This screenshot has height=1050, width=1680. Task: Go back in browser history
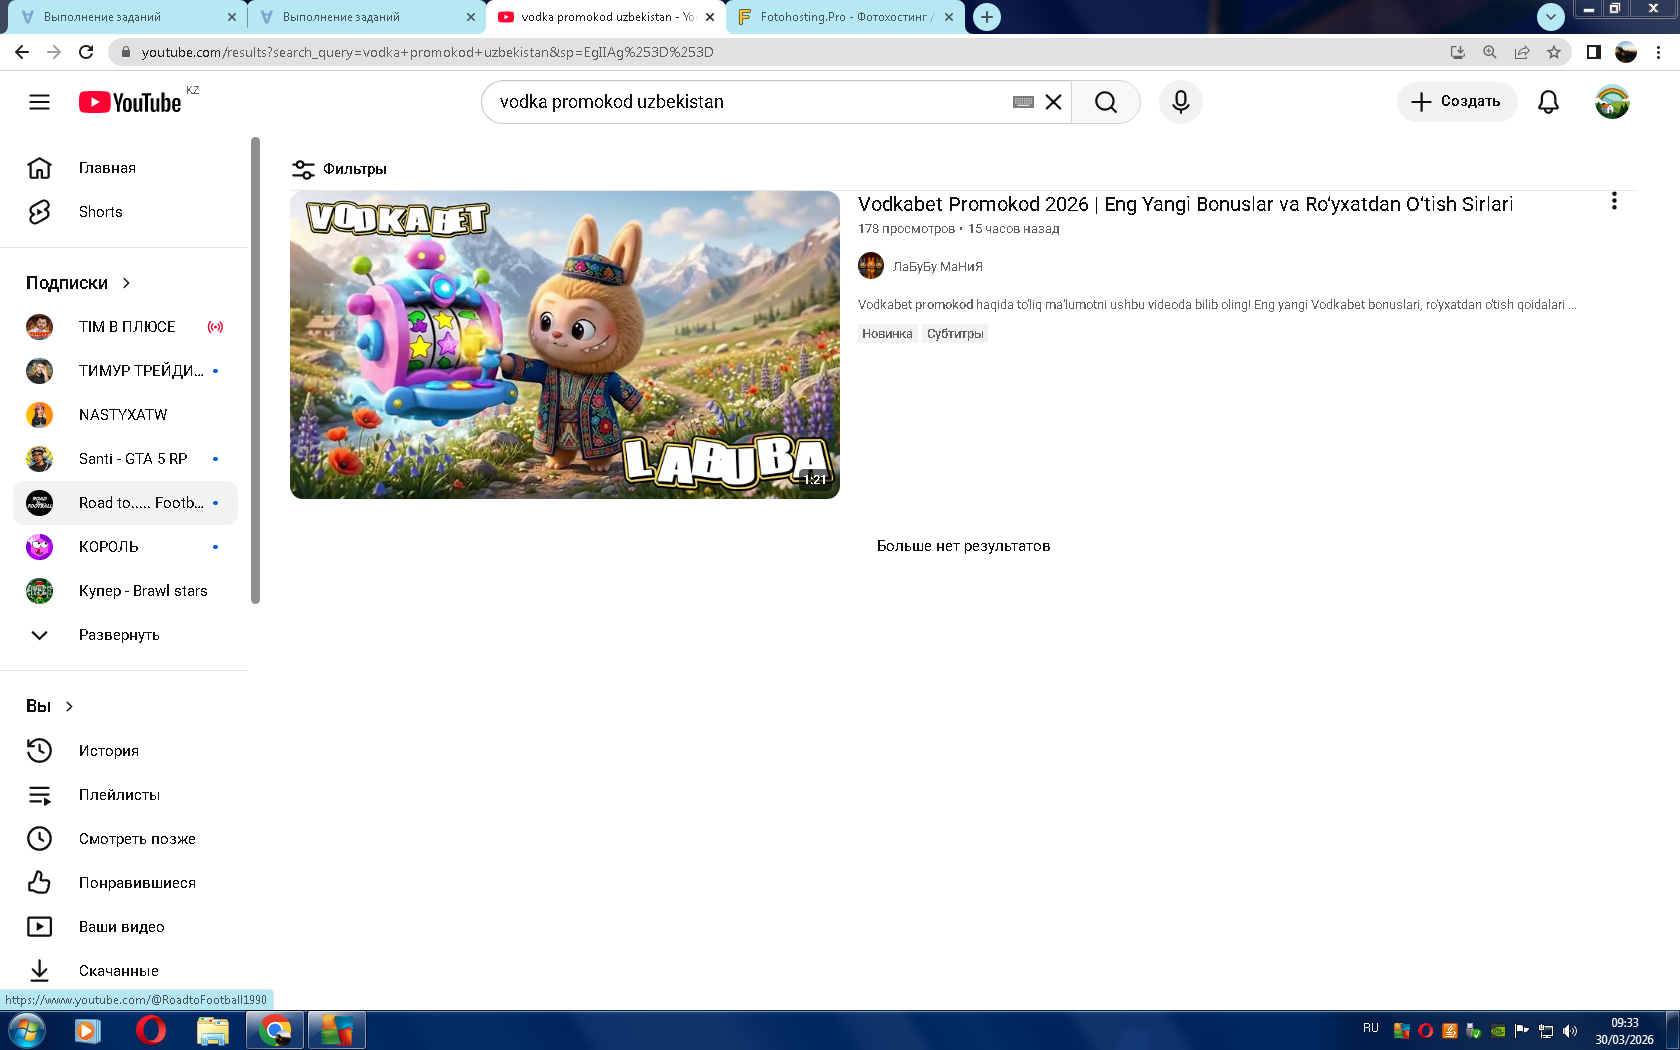(x=22, y=52)
